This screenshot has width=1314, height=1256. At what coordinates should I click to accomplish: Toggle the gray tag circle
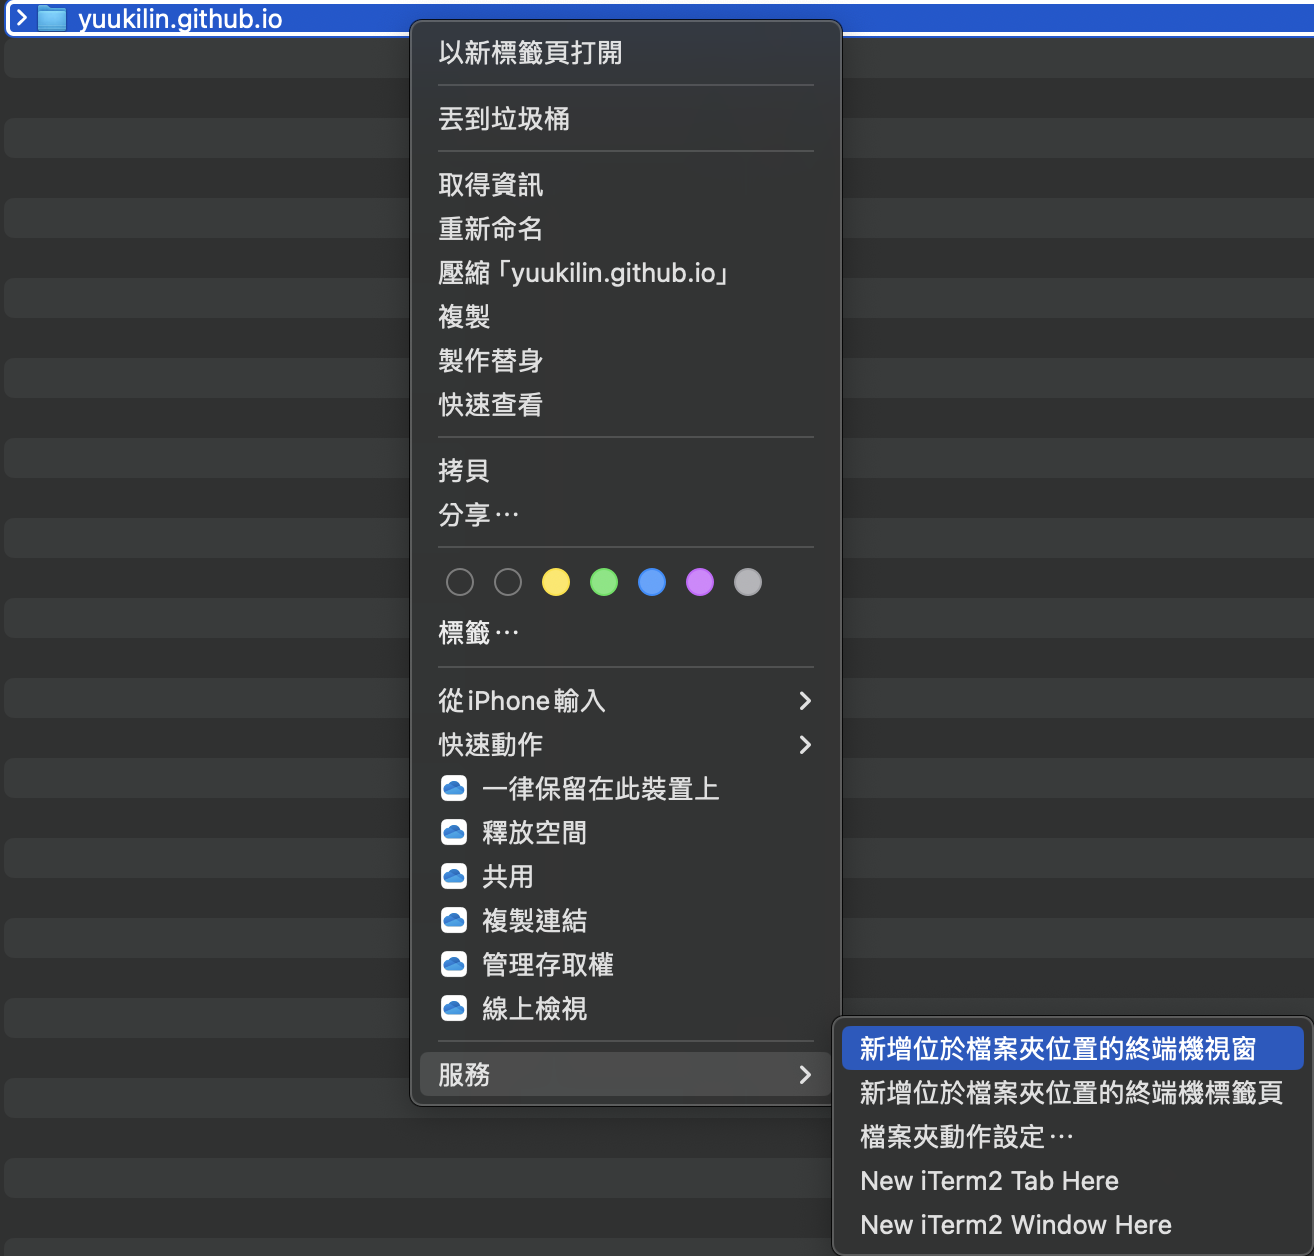pos(748,582)
